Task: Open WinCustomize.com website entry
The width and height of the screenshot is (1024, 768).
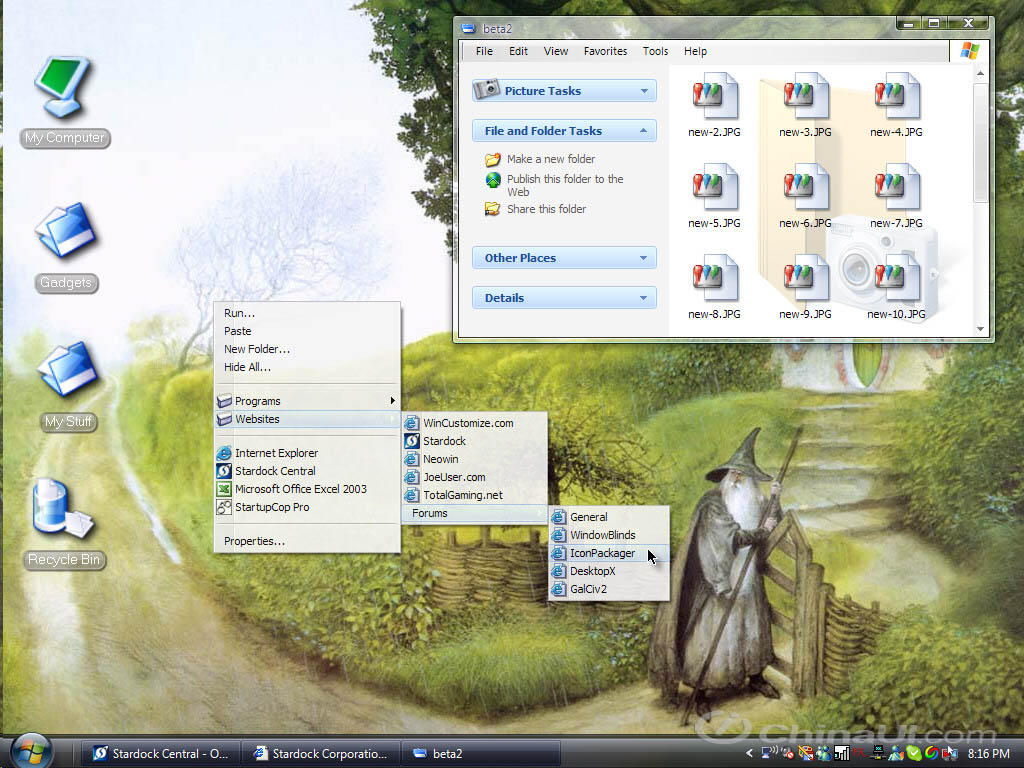Action: pos(474,423)
